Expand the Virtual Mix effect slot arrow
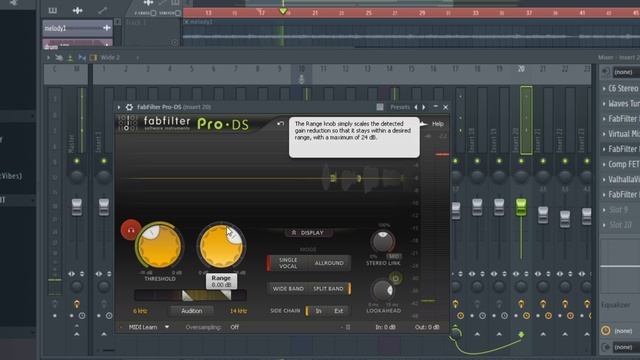The height and width of the screenshot is (360, 640). (x=604, y=134)
